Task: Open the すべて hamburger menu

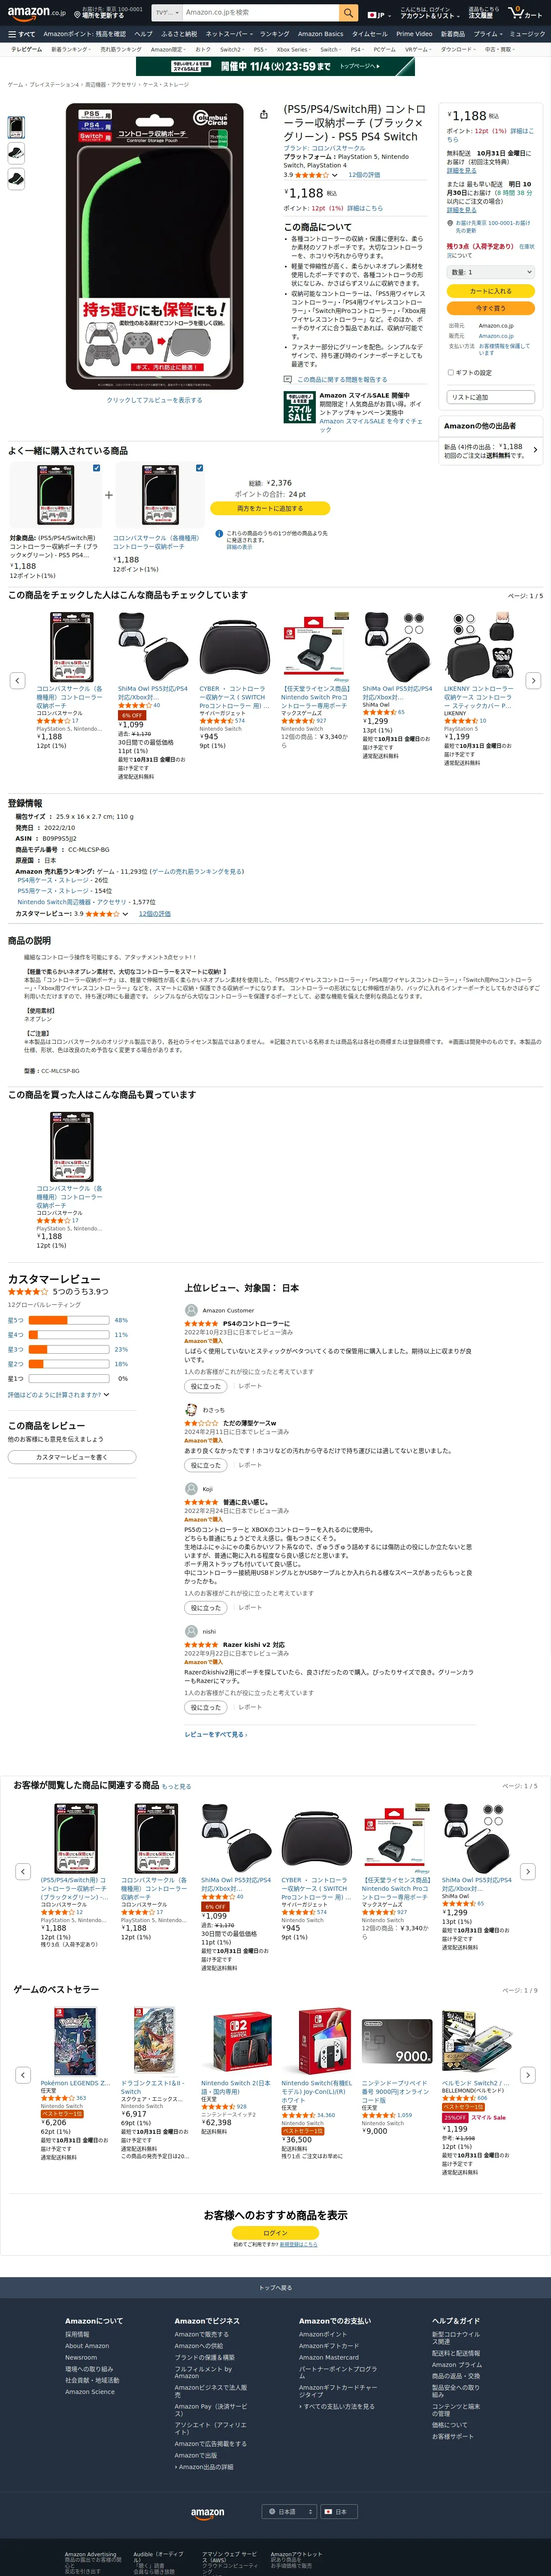Action: click(x=21, y=34)
